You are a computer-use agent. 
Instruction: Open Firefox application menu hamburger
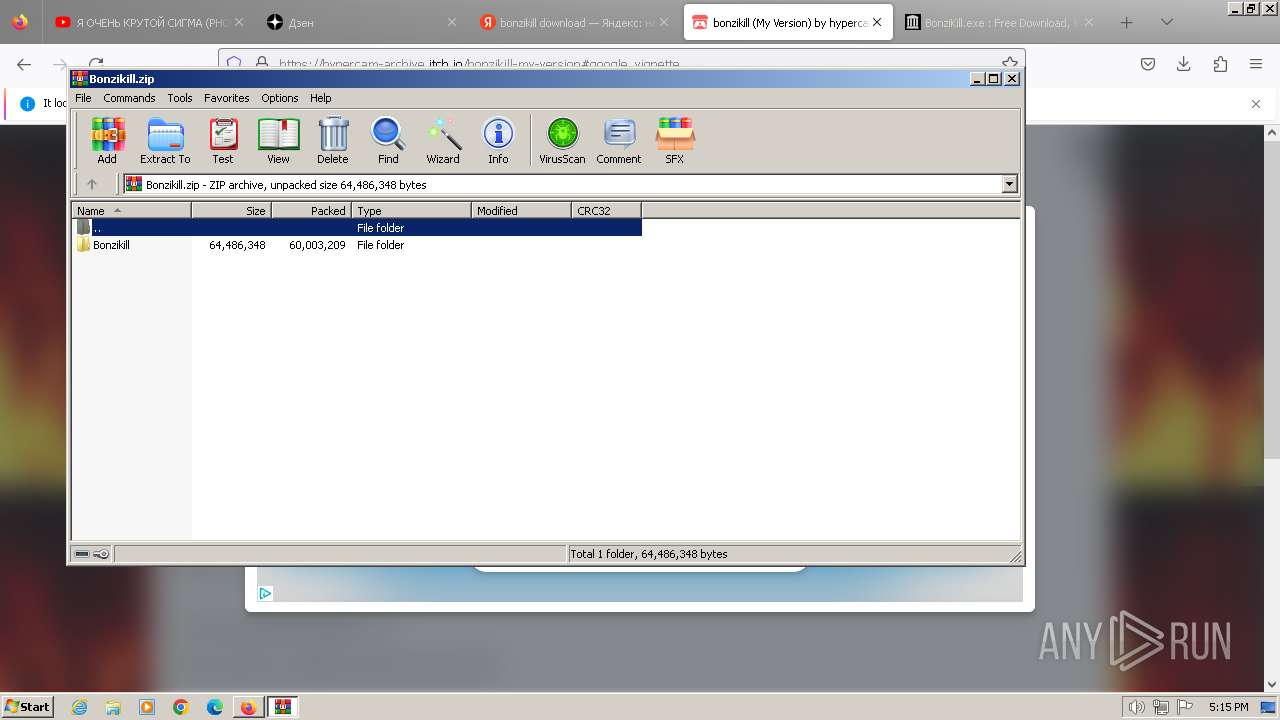pos(1256,64)
